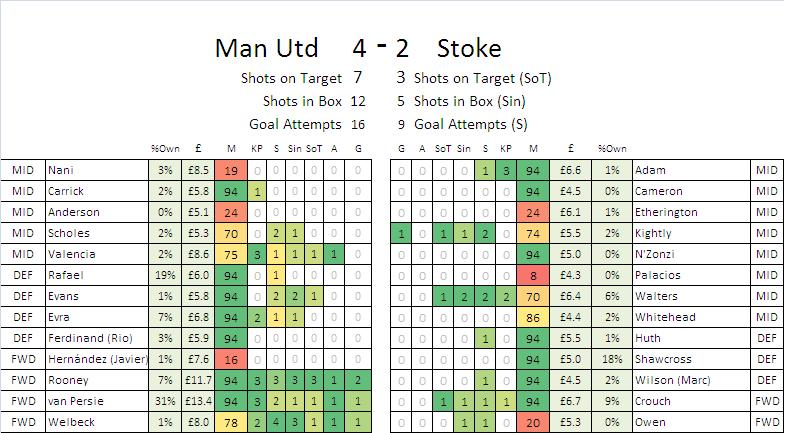Click Welbeck's FWD position cell
Viewport: 787px width, 433px height.
pos(22,423)
